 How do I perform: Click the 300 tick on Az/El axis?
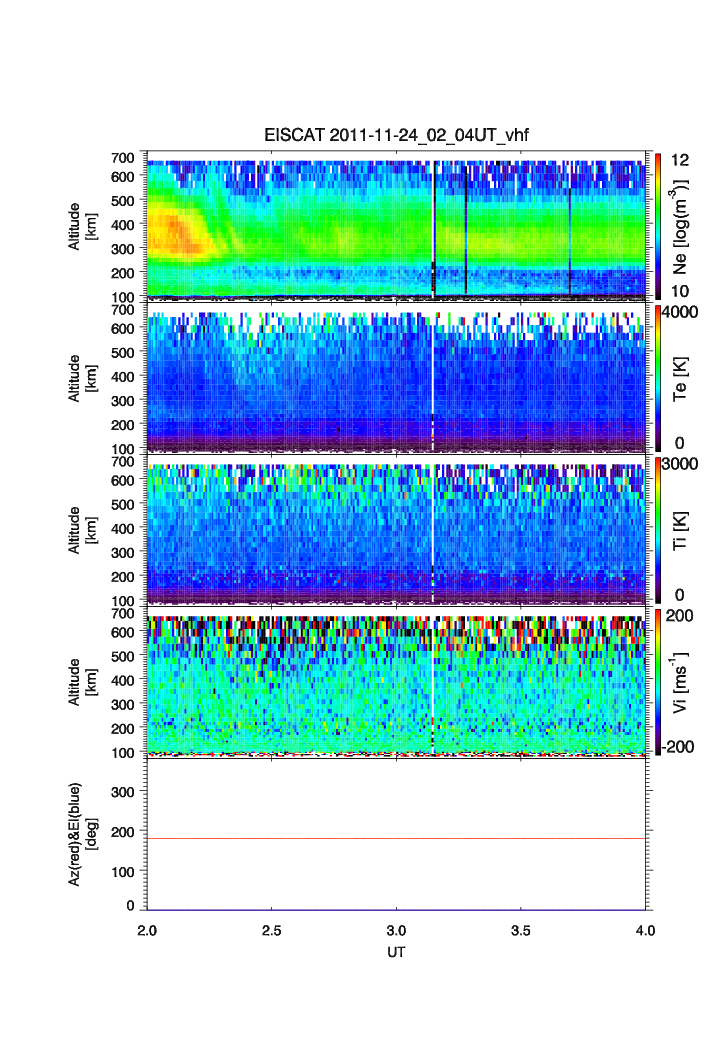(x=123, y=791)
